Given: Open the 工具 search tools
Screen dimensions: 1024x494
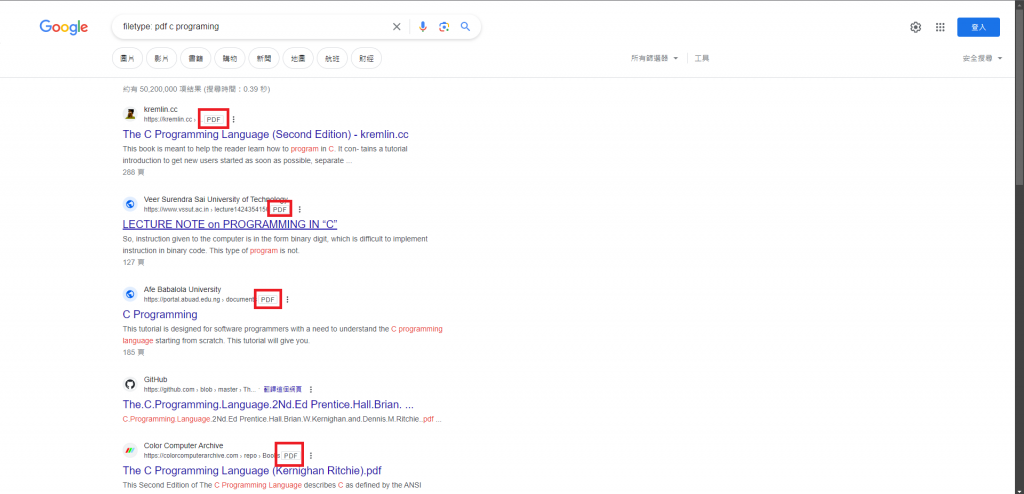Looking at the screenshot, I should coord(702,58).
